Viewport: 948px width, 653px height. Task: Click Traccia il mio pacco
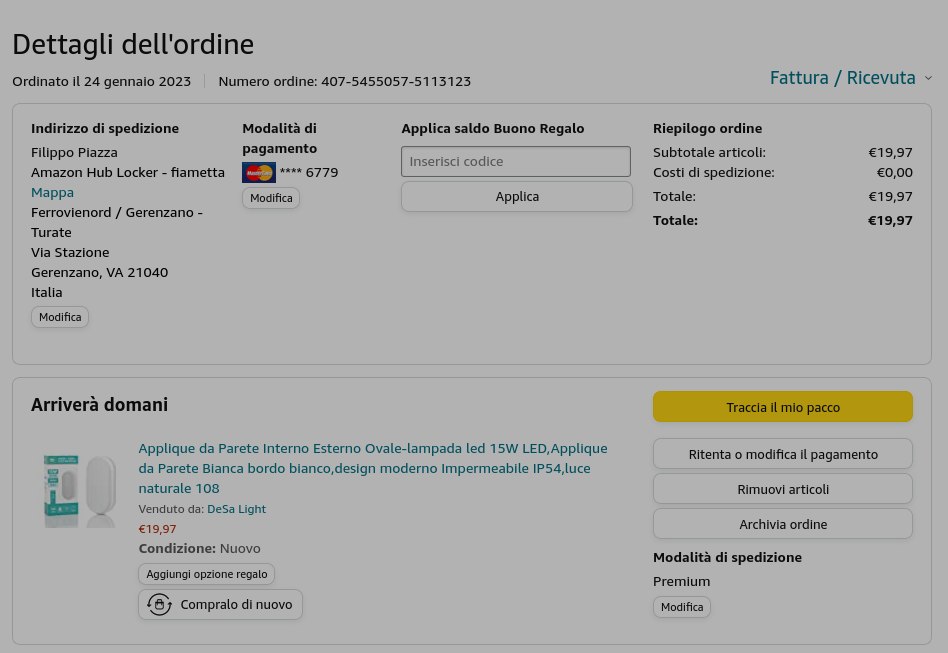(782, 407)
